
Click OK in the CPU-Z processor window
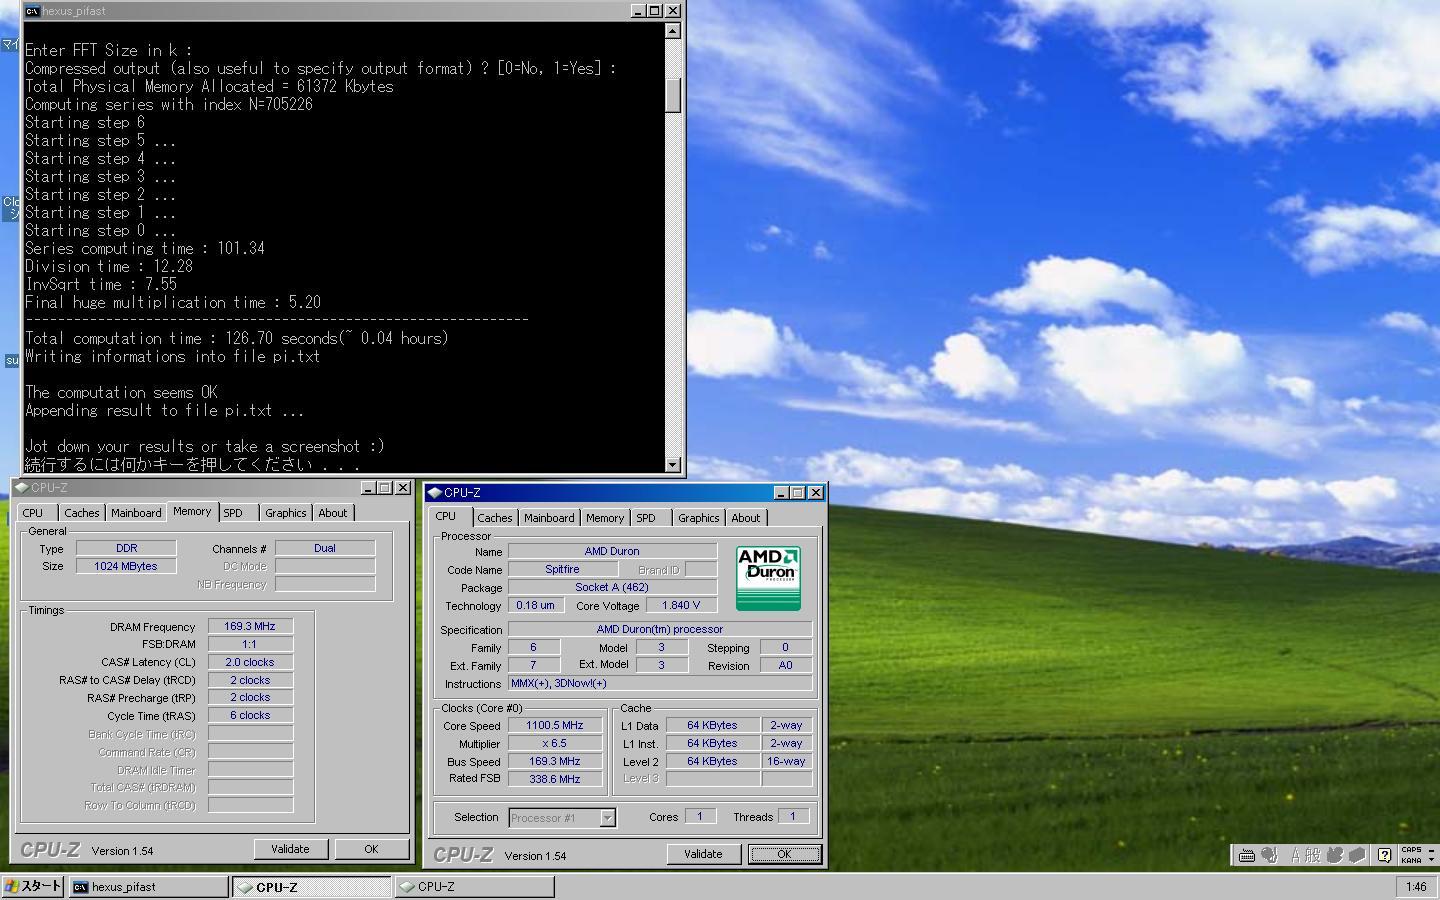(784, 854)
